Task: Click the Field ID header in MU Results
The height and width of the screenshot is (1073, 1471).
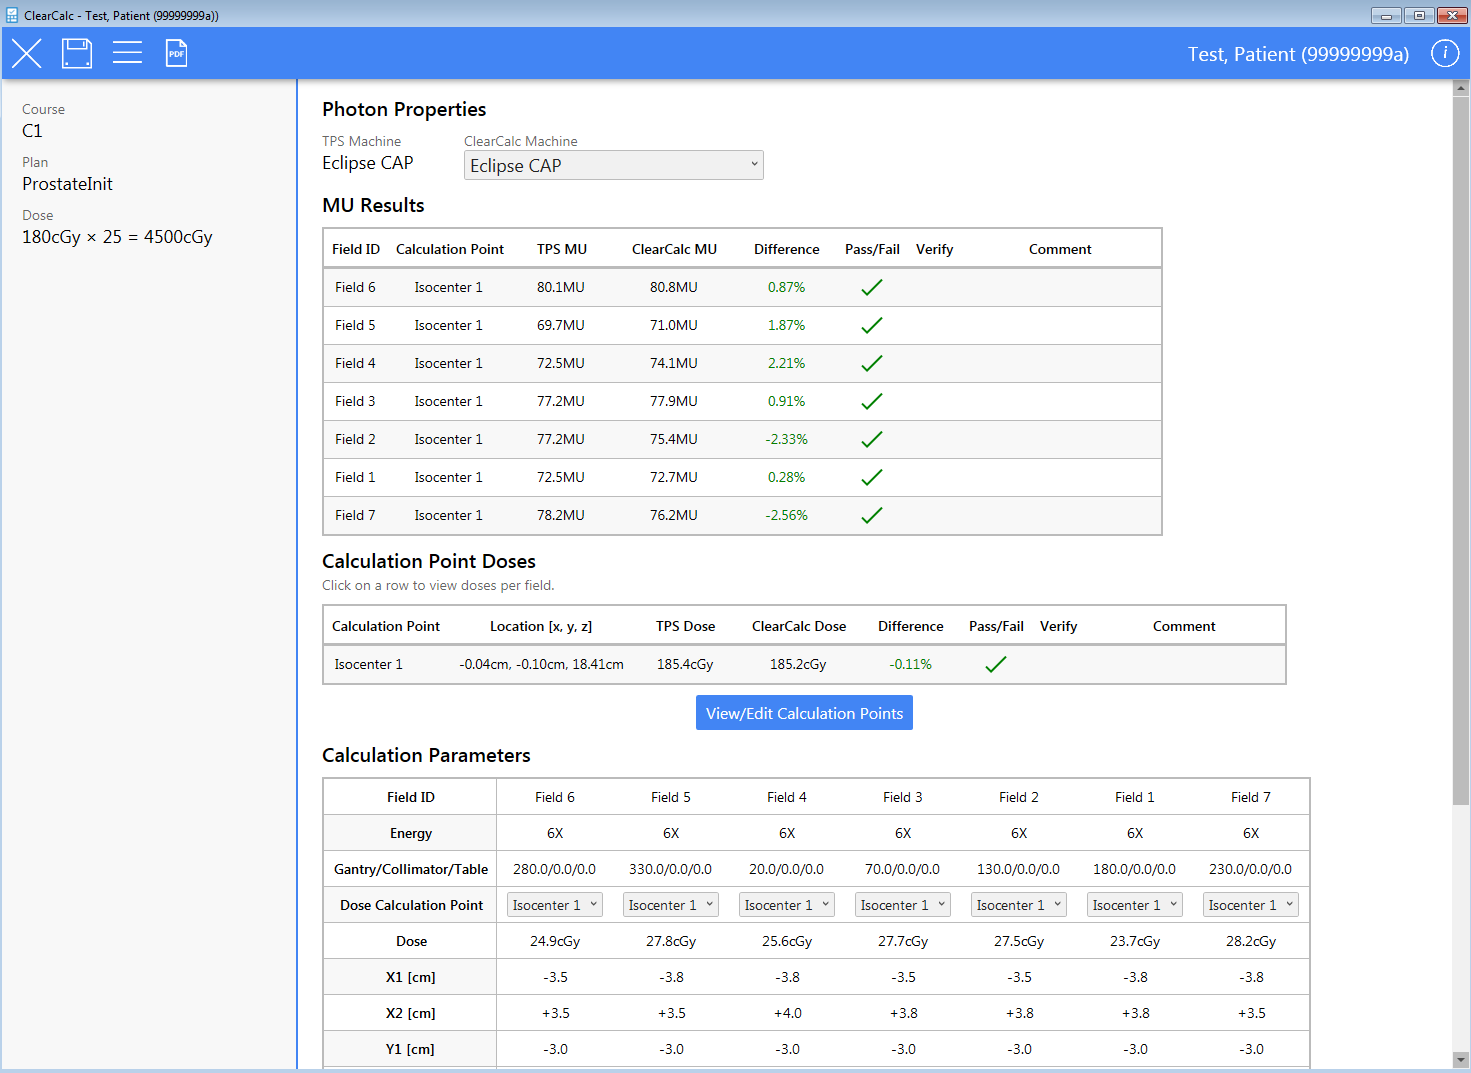Action: click(356, 249)
